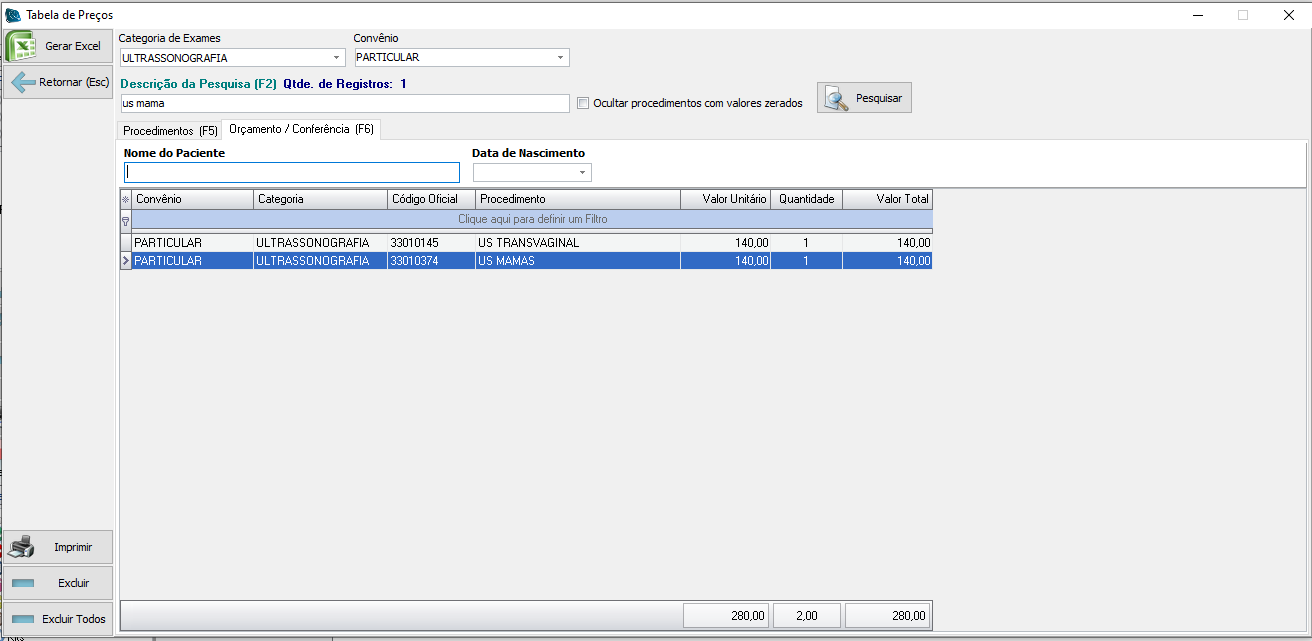The width and height of the screenshot is (1312, 641).
Task: Click the filter row to define a filter
Action: point(532,219)
